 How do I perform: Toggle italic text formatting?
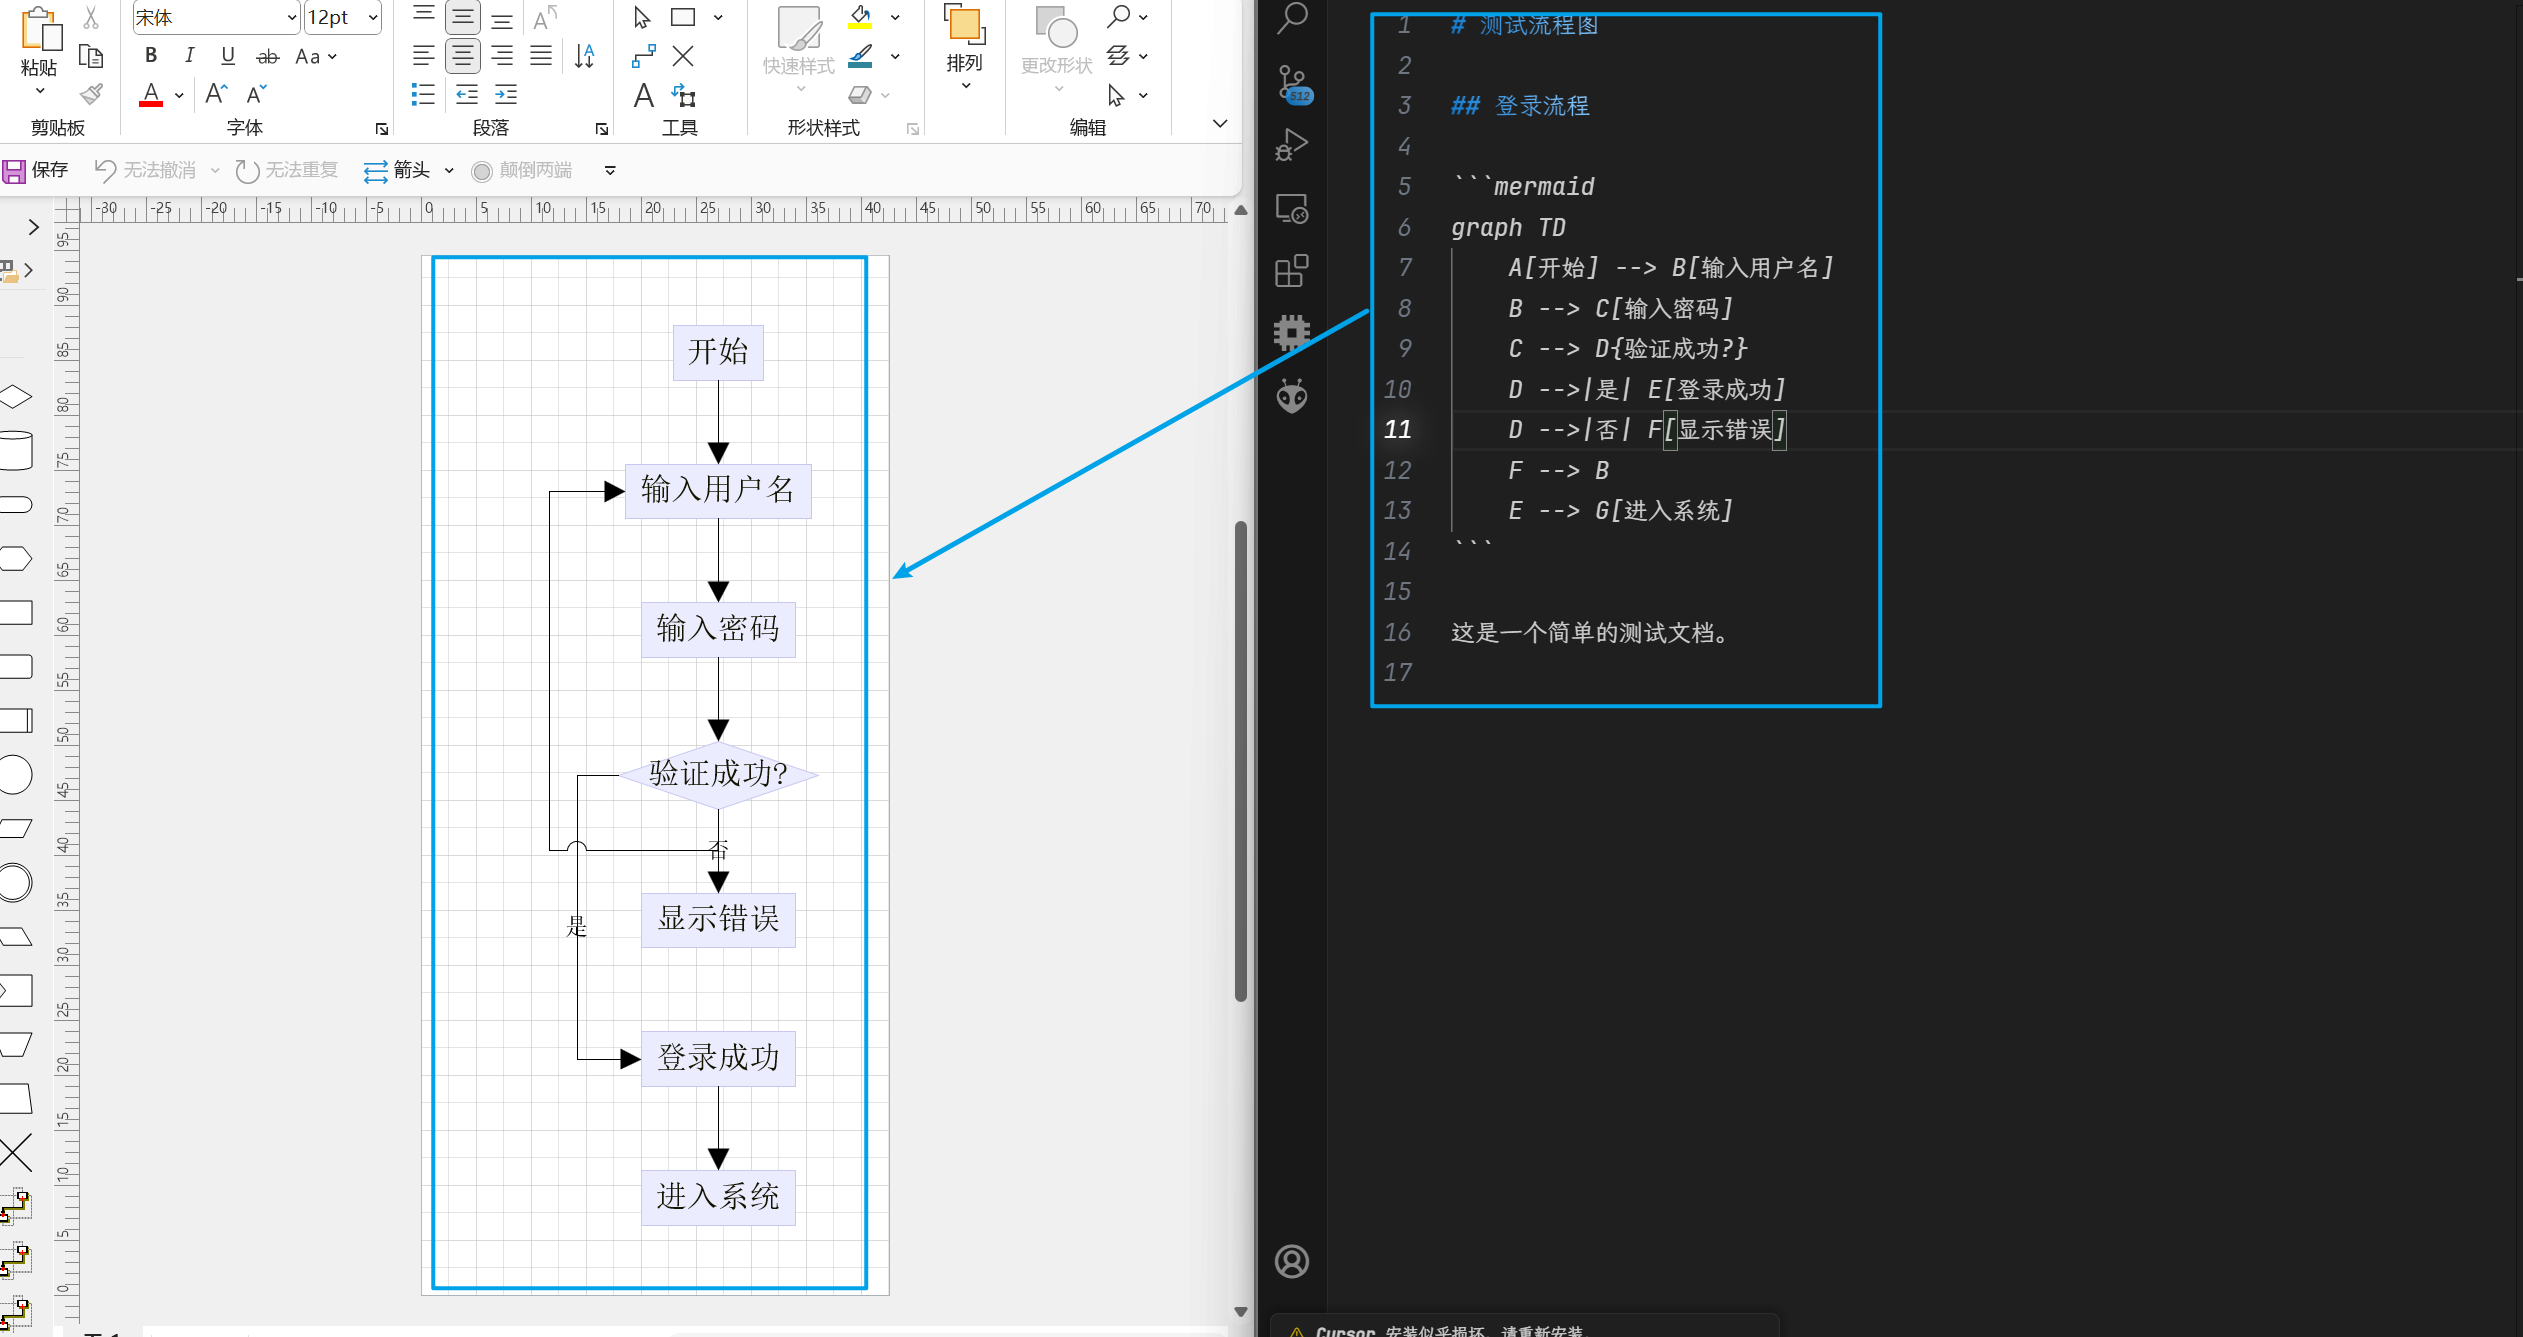click(x=189, y=56)
